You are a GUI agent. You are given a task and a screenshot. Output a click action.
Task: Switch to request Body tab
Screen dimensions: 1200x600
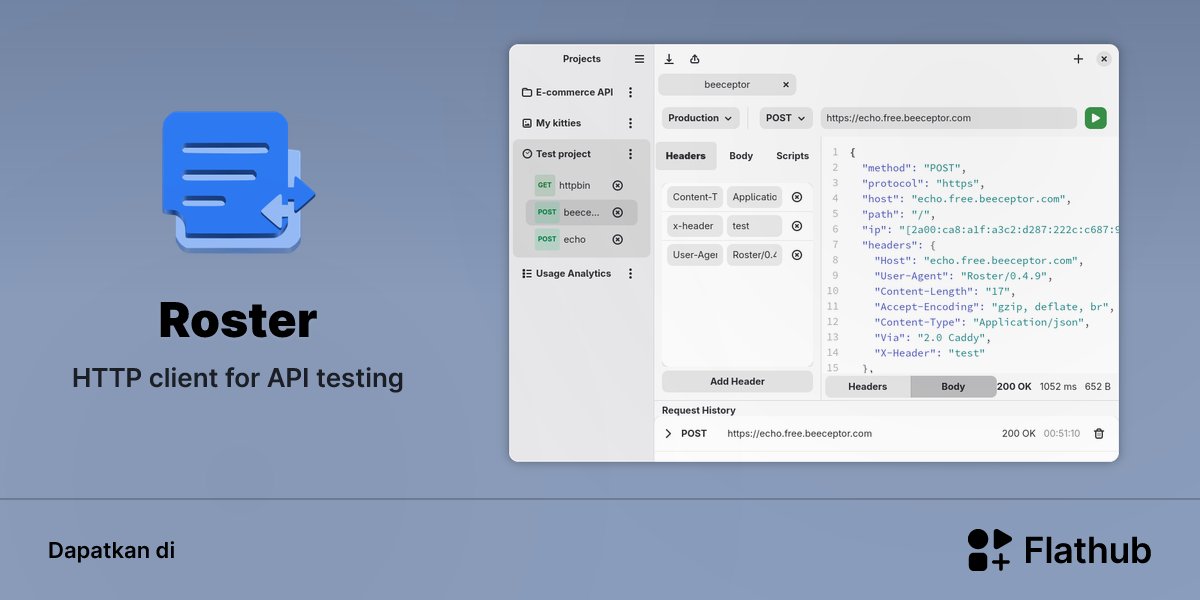pyautogui.click(x=741, y=156)
